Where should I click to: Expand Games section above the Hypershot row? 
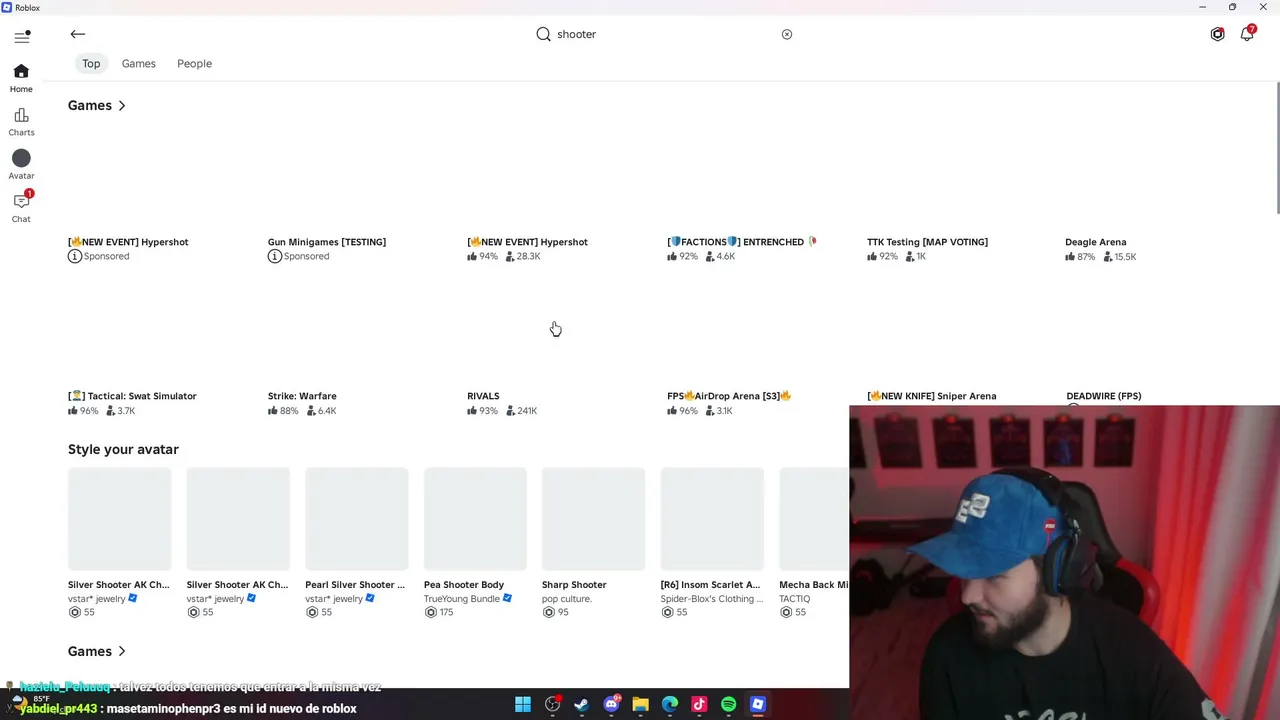click(x=97, y=105)
